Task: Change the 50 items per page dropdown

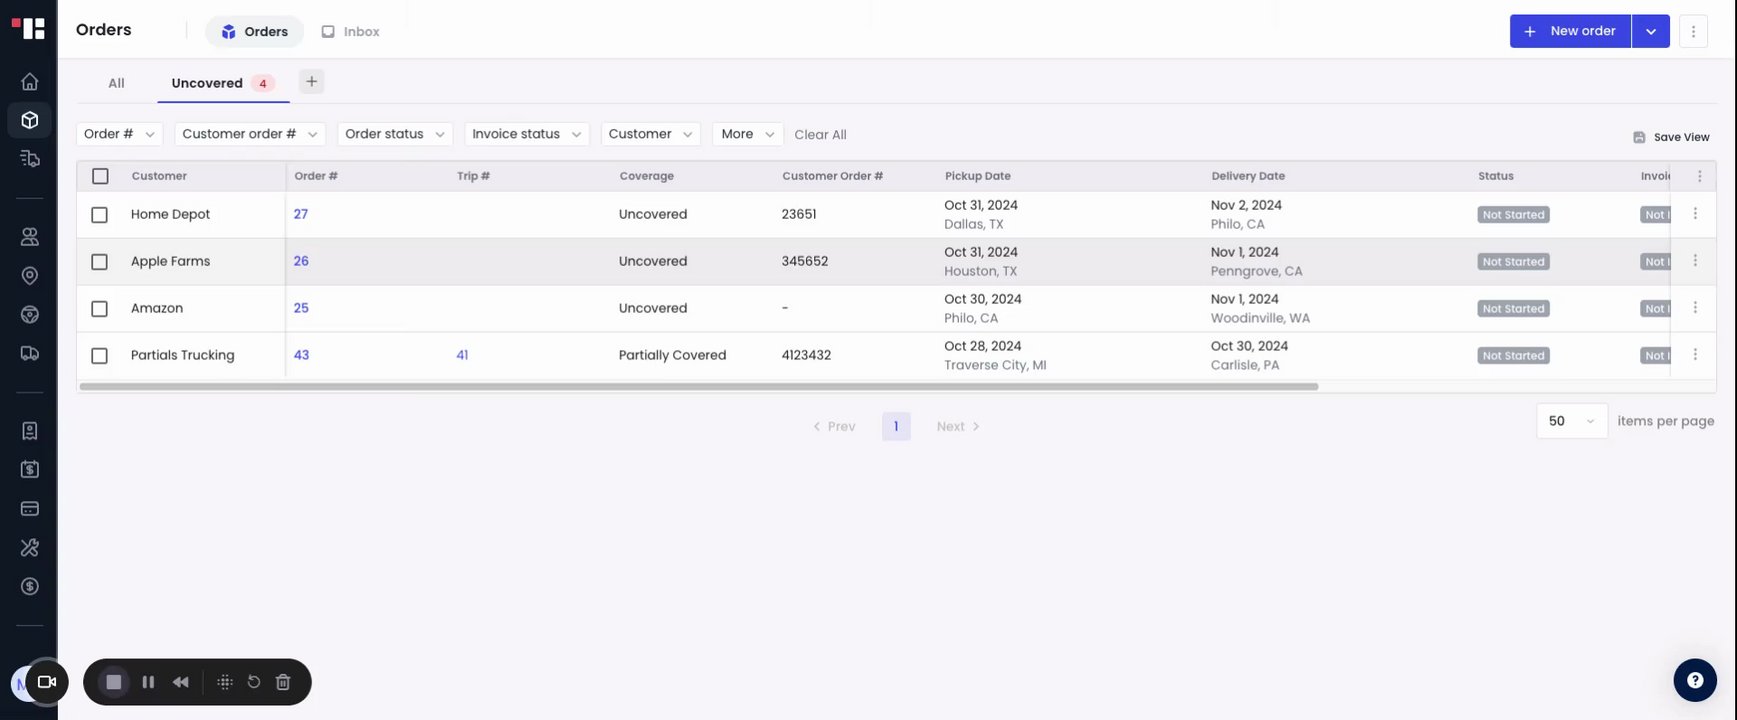Action: [1571, 421]
